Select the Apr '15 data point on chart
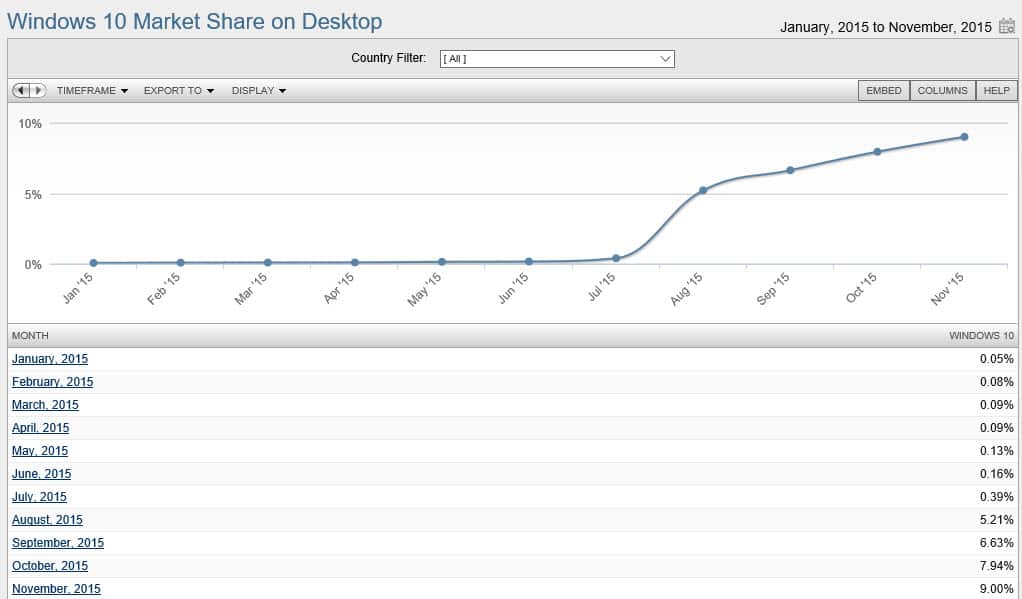1022x599 pixels. pyautogui.click(x=355, y=263)
